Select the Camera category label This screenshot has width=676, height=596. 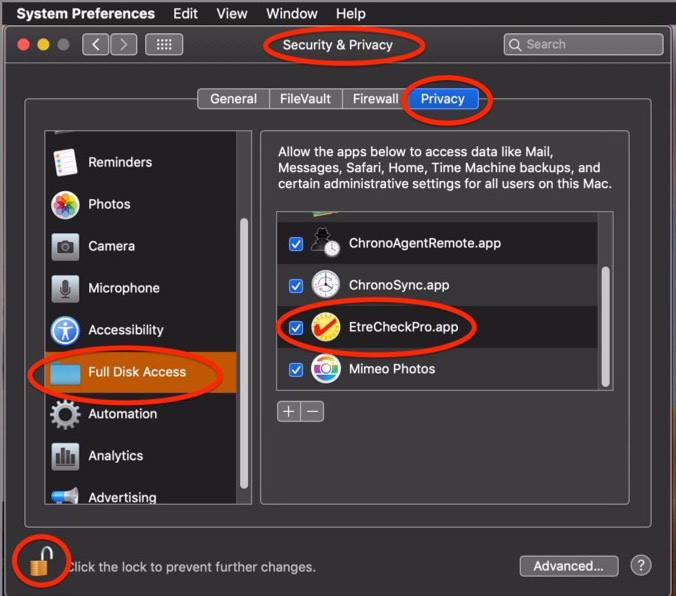112,246
